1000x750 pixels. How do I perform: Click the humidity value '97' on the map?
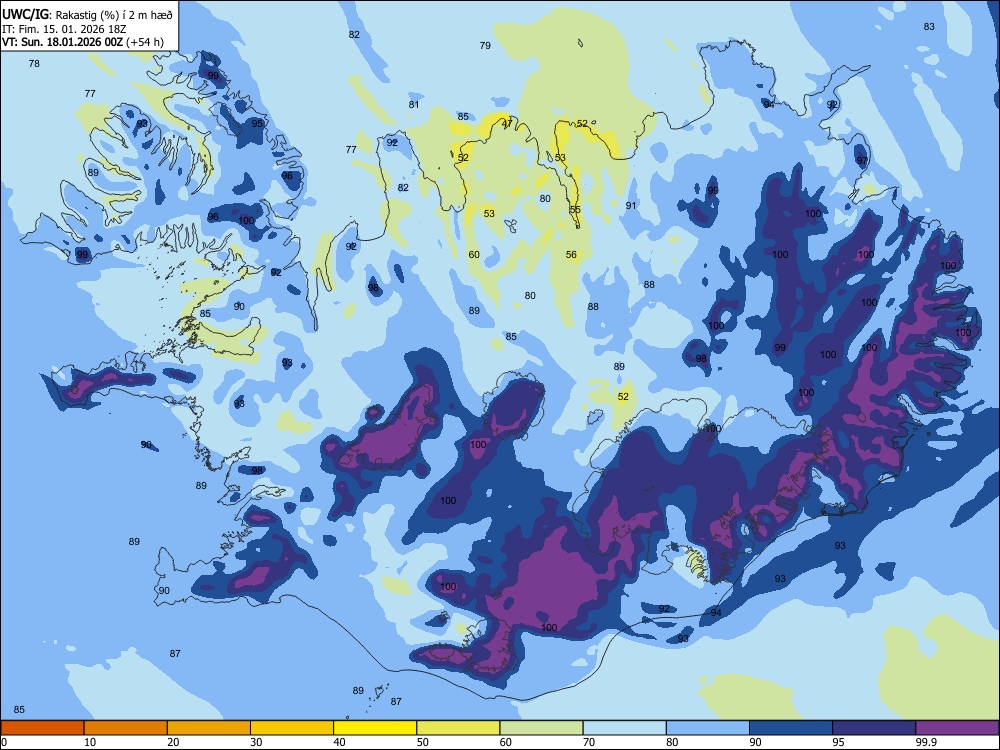862,160
